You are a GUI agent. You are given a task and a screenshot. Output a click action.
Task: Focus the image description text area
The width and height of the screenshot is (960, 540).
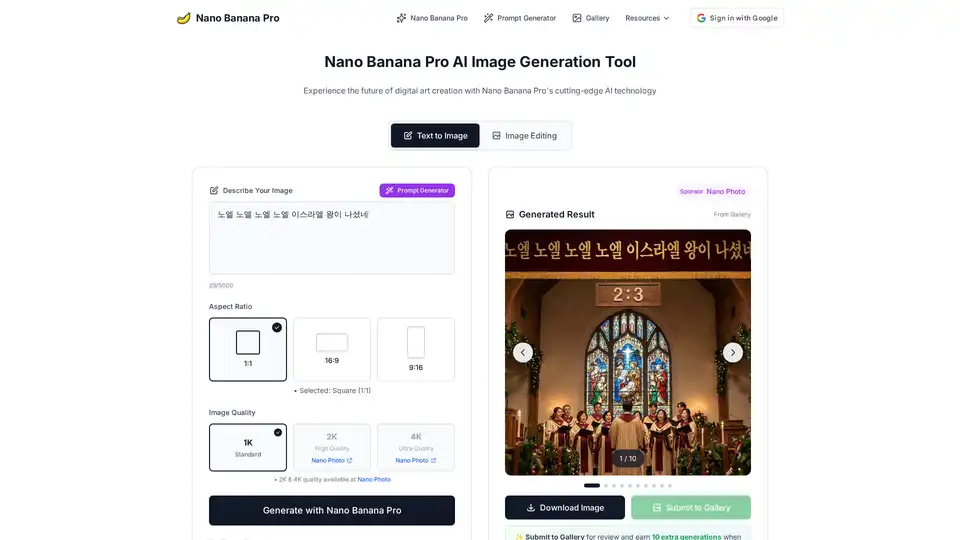coord(332,238)
